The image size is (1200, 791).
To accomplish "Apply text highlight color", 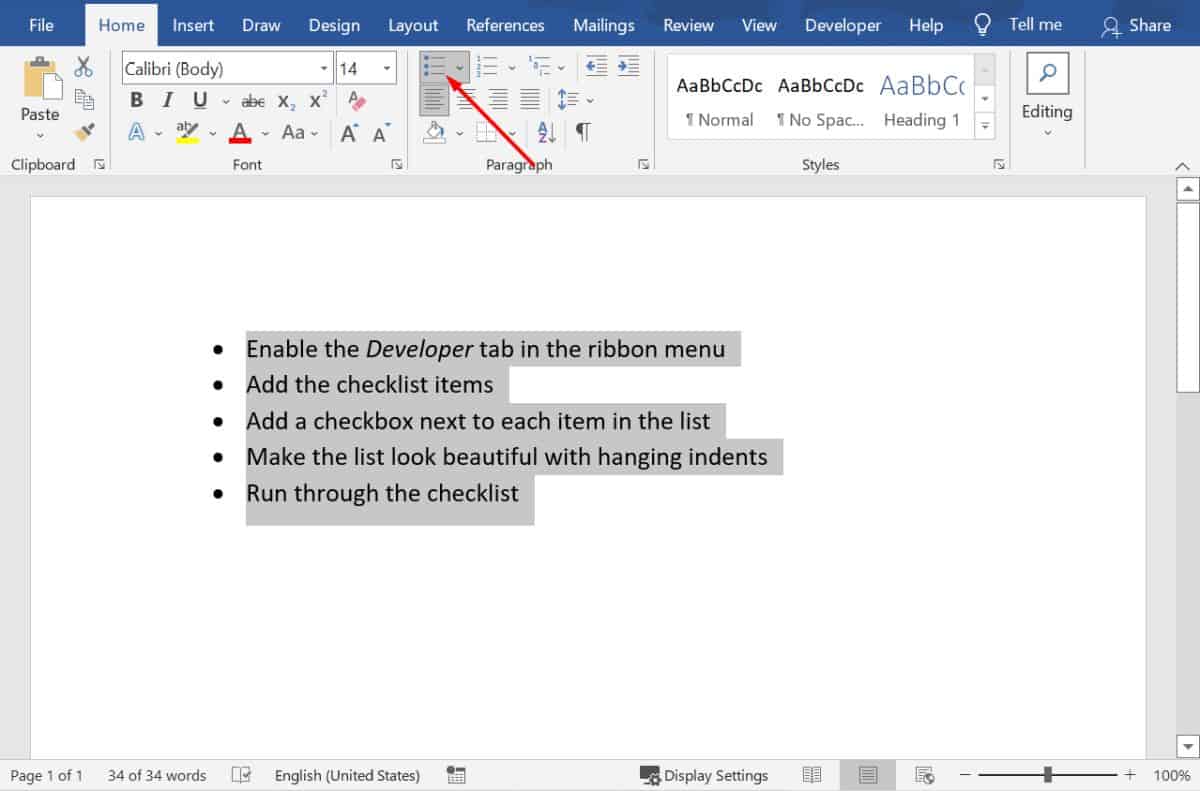I will point(188,132).
